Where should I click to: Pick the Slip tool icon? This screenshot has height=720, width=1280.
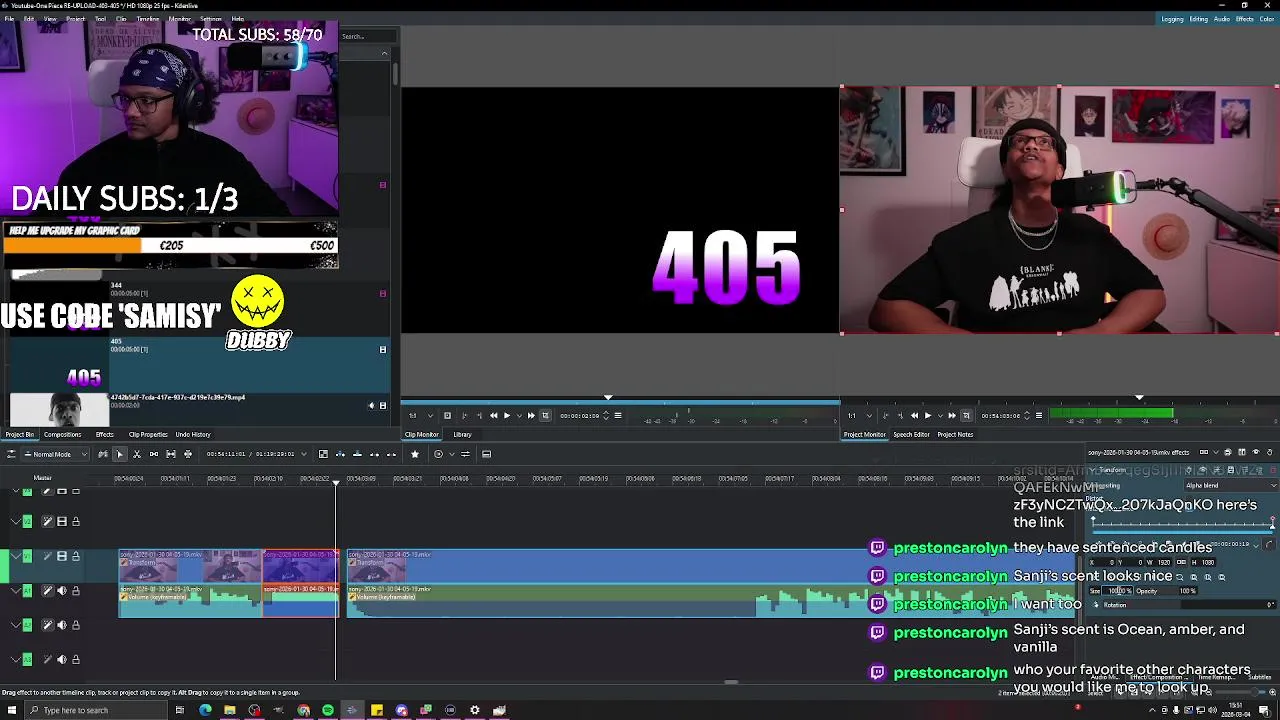[x=171, y=454]
